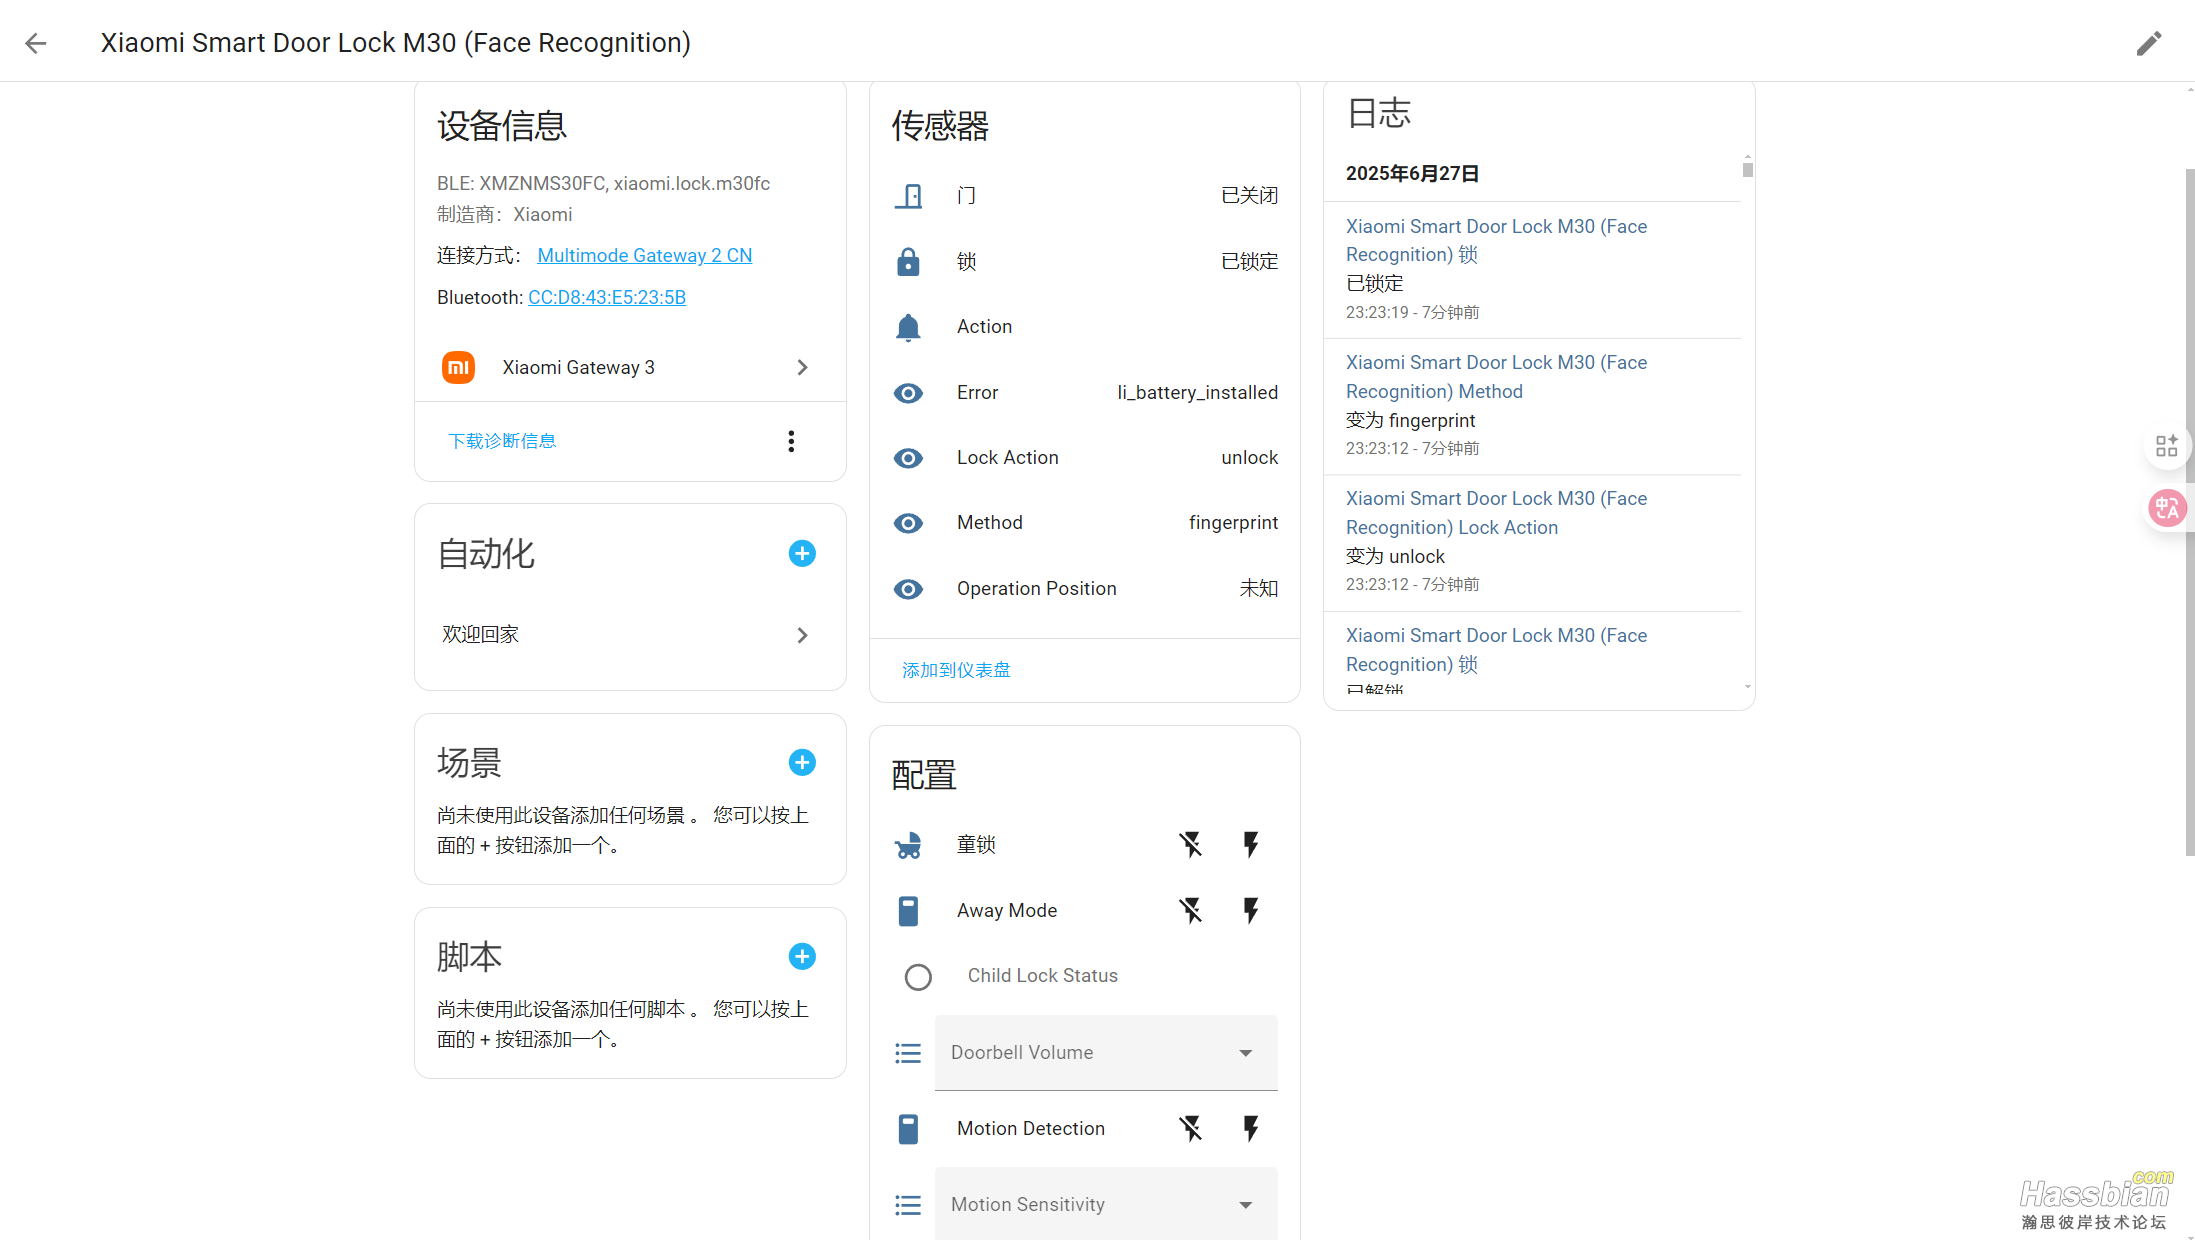Open the Method row showing fingerprint
2195x1240 pixels.
[x=1085, y=523]
